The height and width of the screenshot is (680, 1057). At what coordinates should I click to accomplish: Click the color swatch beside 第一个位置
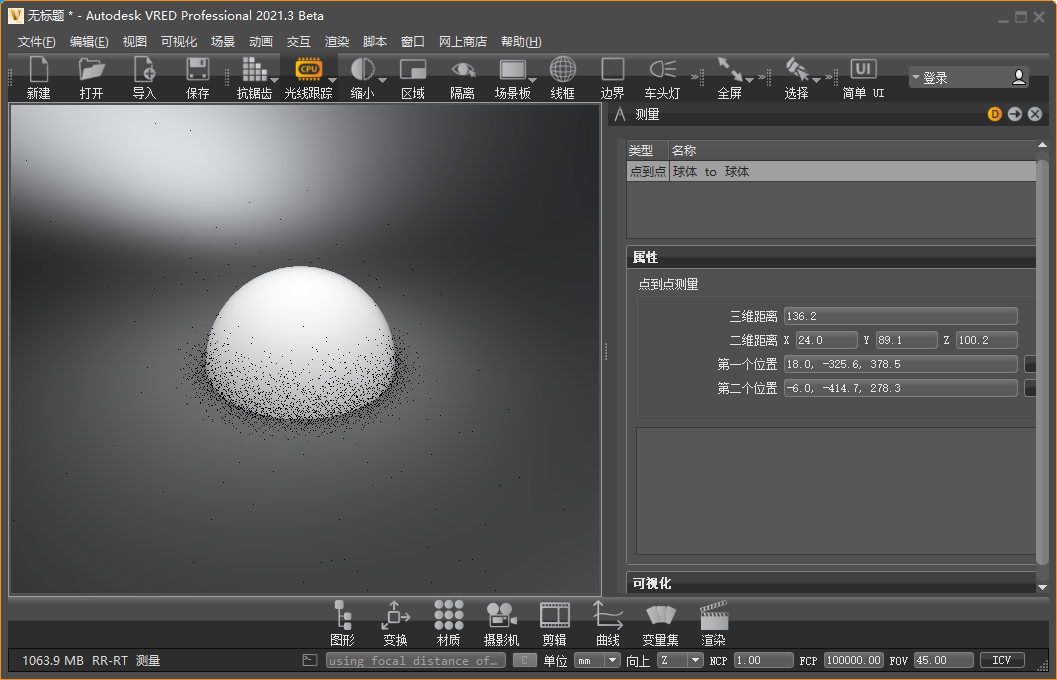(x=1030, y=364)
